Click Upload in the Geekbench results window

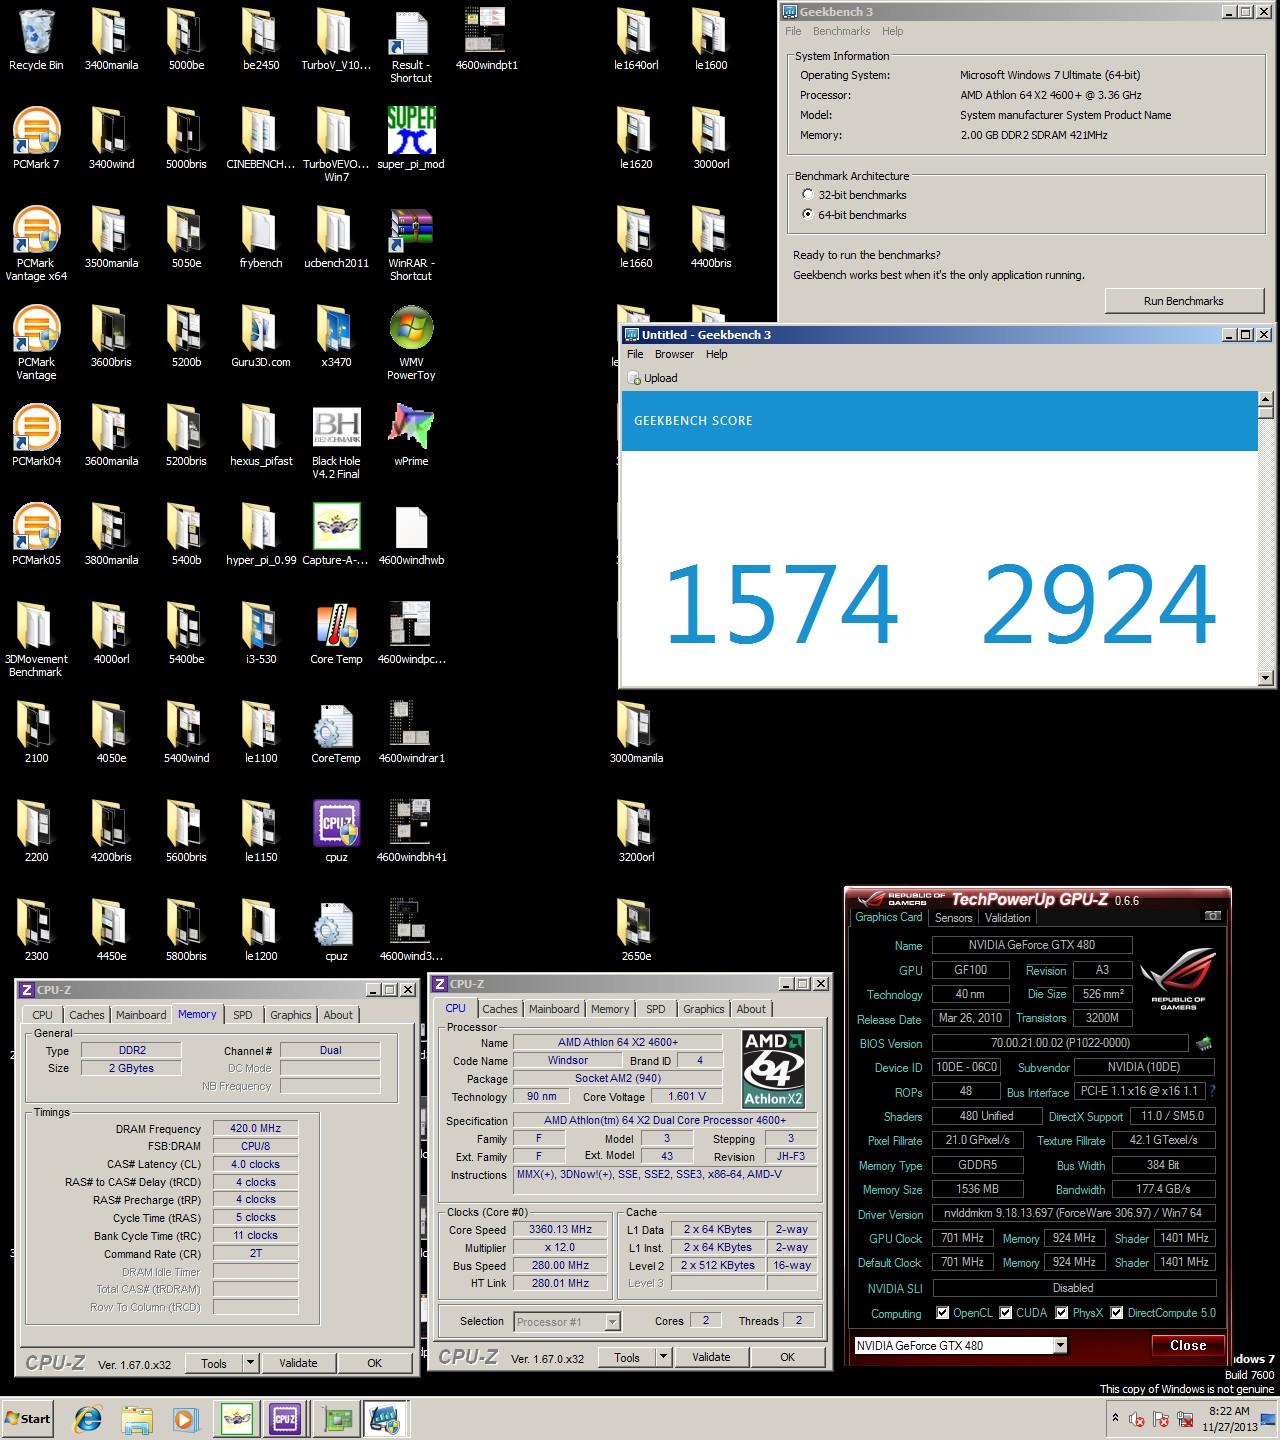click(x=653, y=378)
